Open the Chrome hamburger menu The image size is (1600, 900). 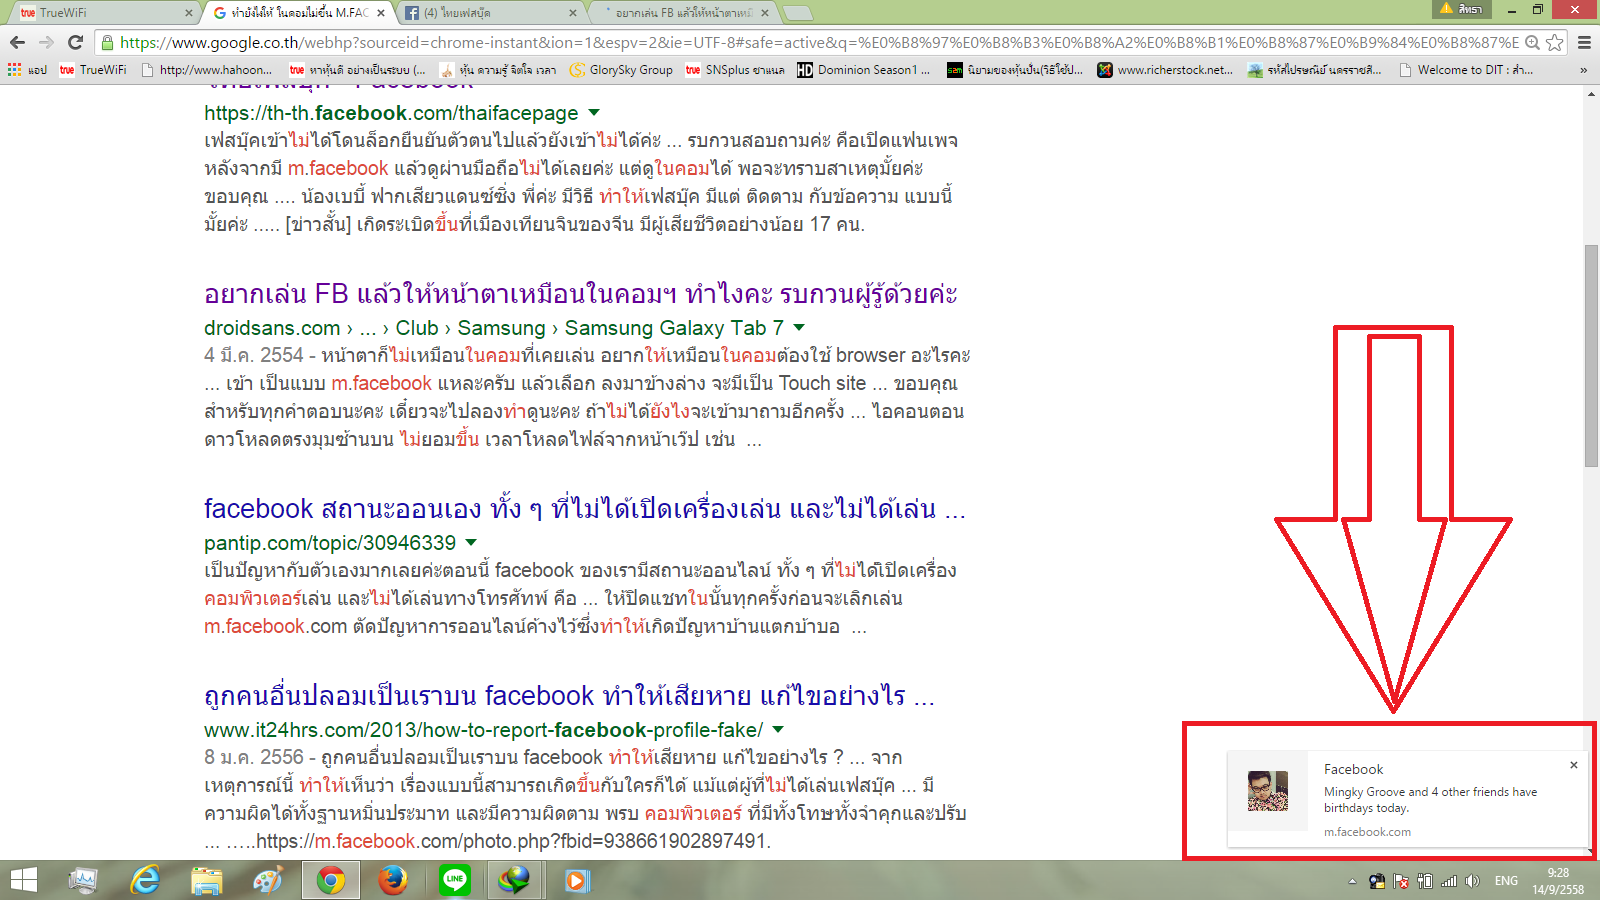pos(1584,42)
